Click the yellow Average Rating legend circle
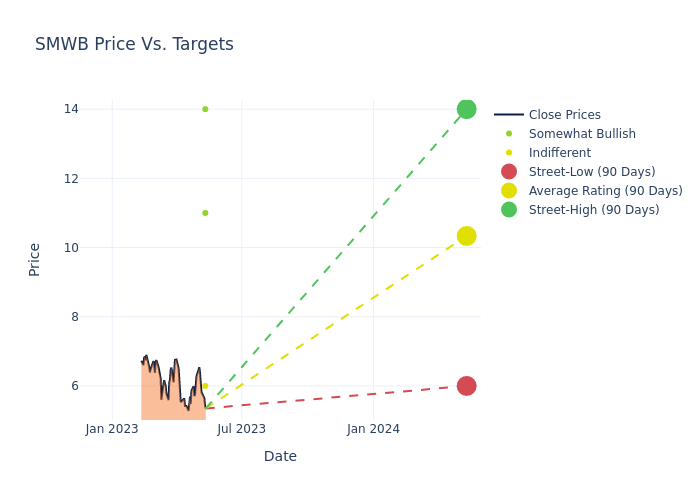Image resolution: width=700 pixels, height=500 pixels. click(509, 191)
